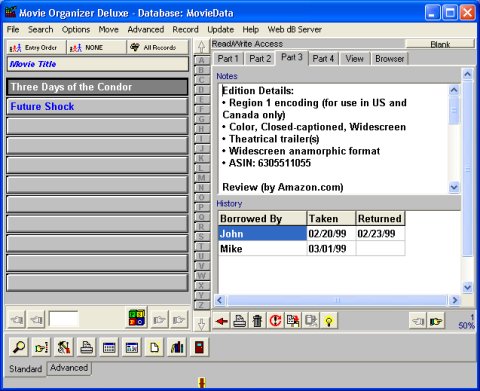Viewport: 480px width, 391px height.
Task: Click the grayed paste record icon
Action: 311,321
